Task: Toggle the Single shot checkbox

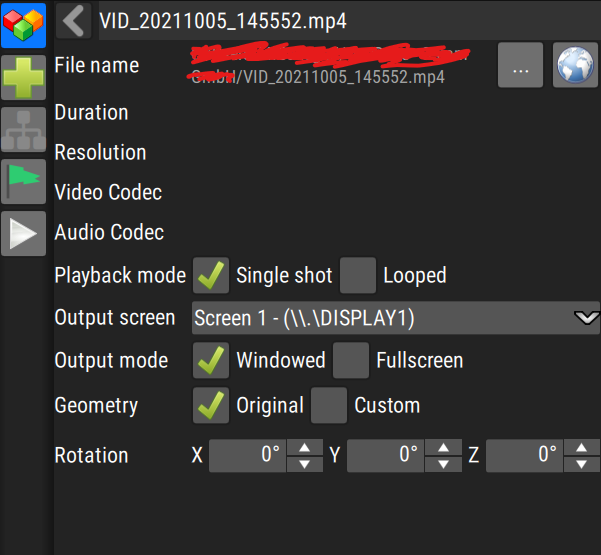Action: pyautogui.click(x=211, y=275)
